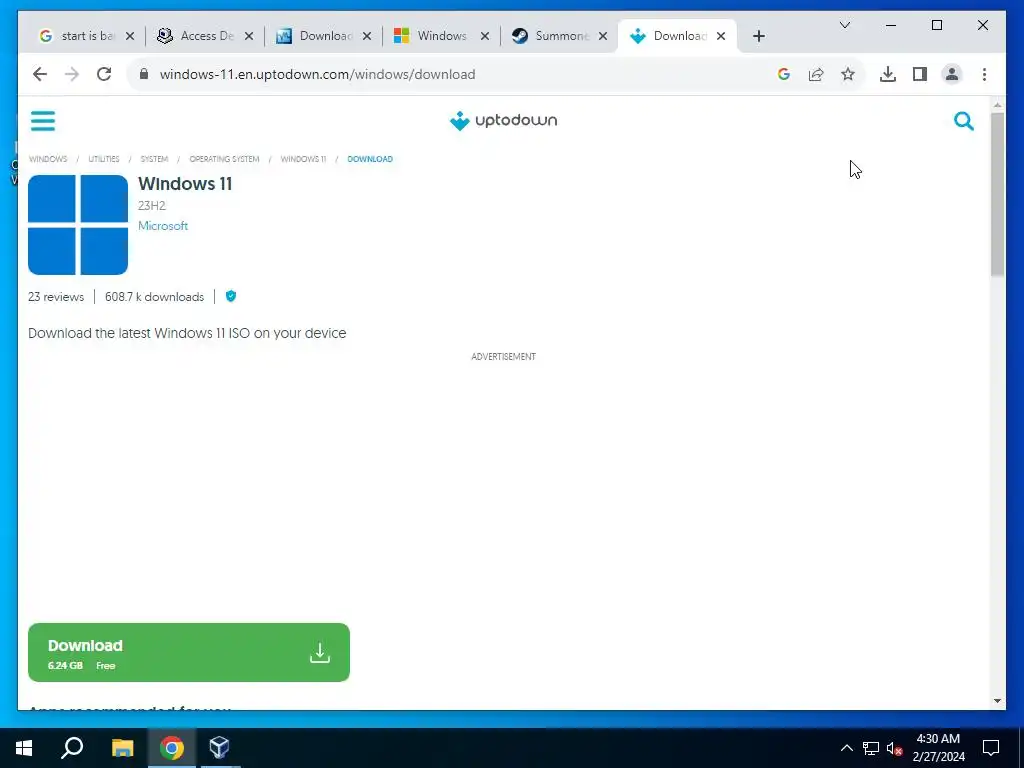Open the Uptodown hamburger menu

tap(43, 121)
